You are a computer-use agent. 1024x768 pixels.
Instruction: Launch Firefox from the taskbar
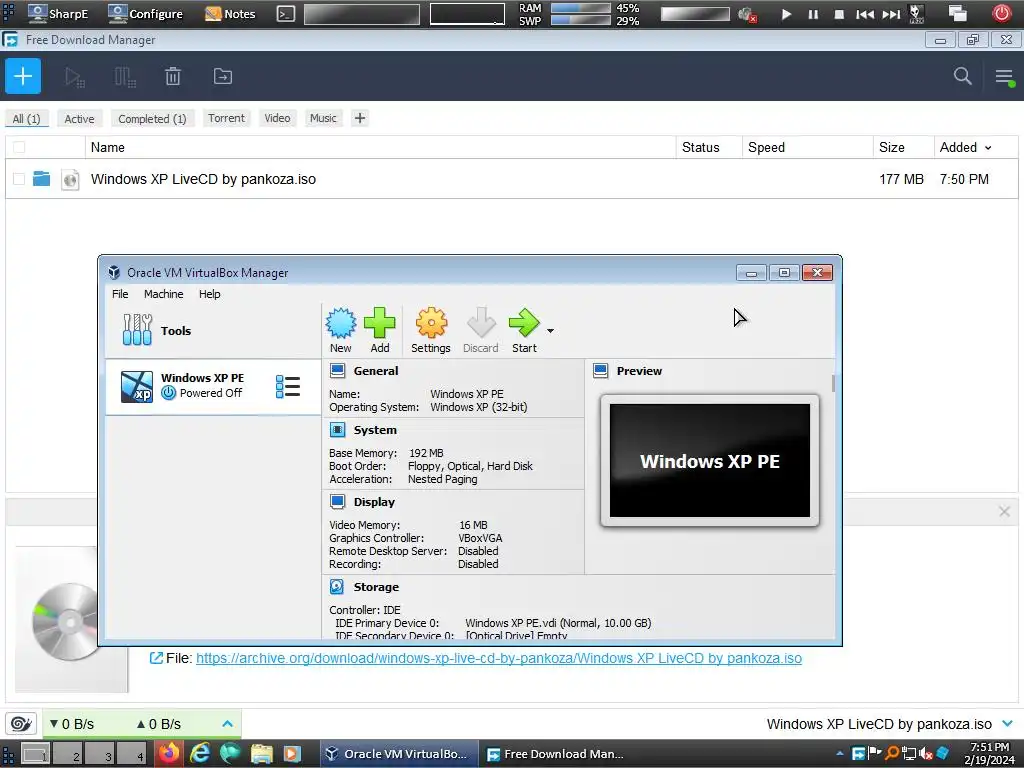click(x=169, y=754)
